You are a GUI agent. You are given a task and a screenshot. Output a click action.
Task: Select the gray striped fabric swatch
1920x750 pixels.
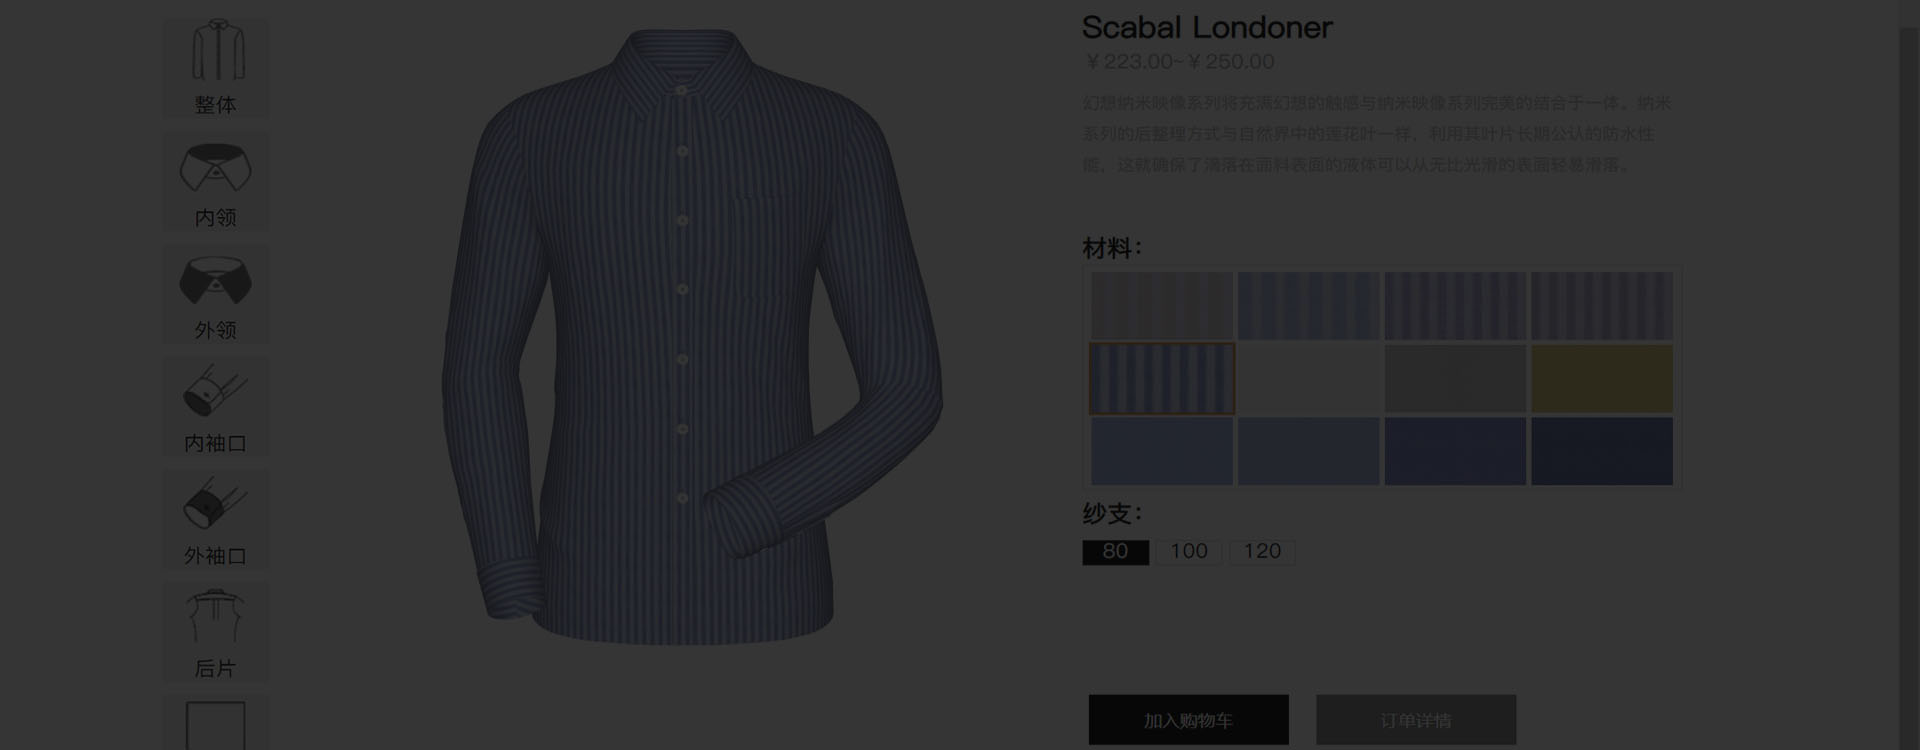[x=1162, y=306]
